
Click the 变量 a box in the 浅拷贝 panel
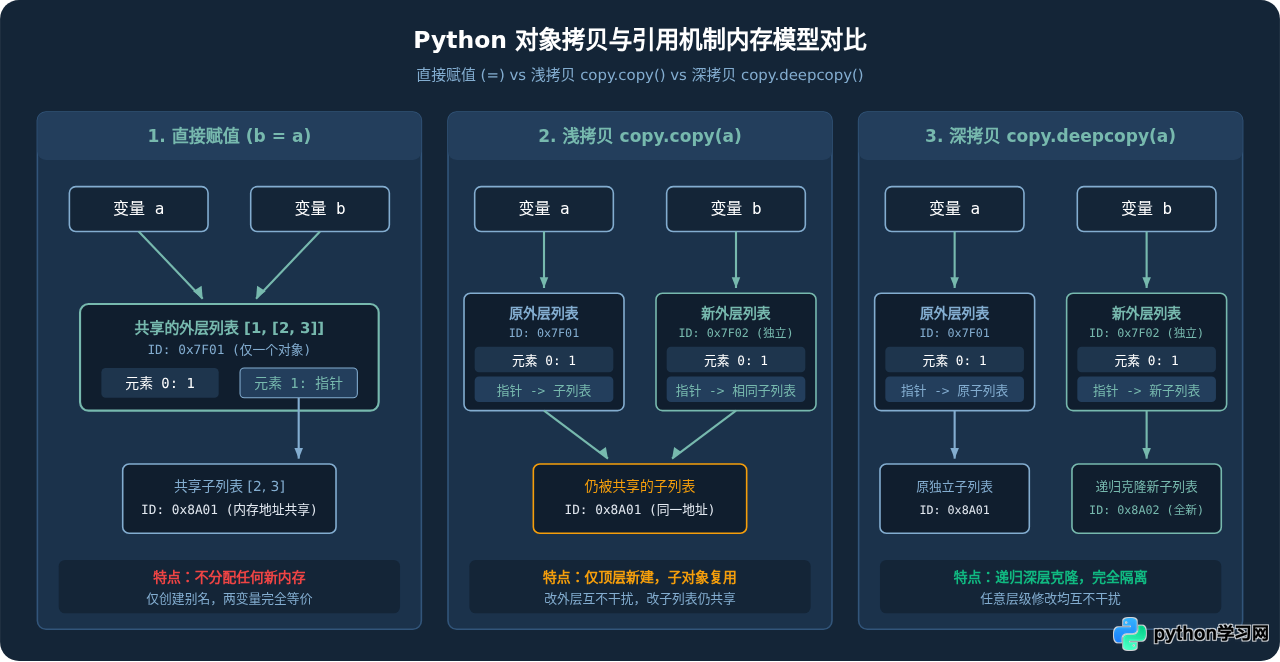tap(544, 209)
